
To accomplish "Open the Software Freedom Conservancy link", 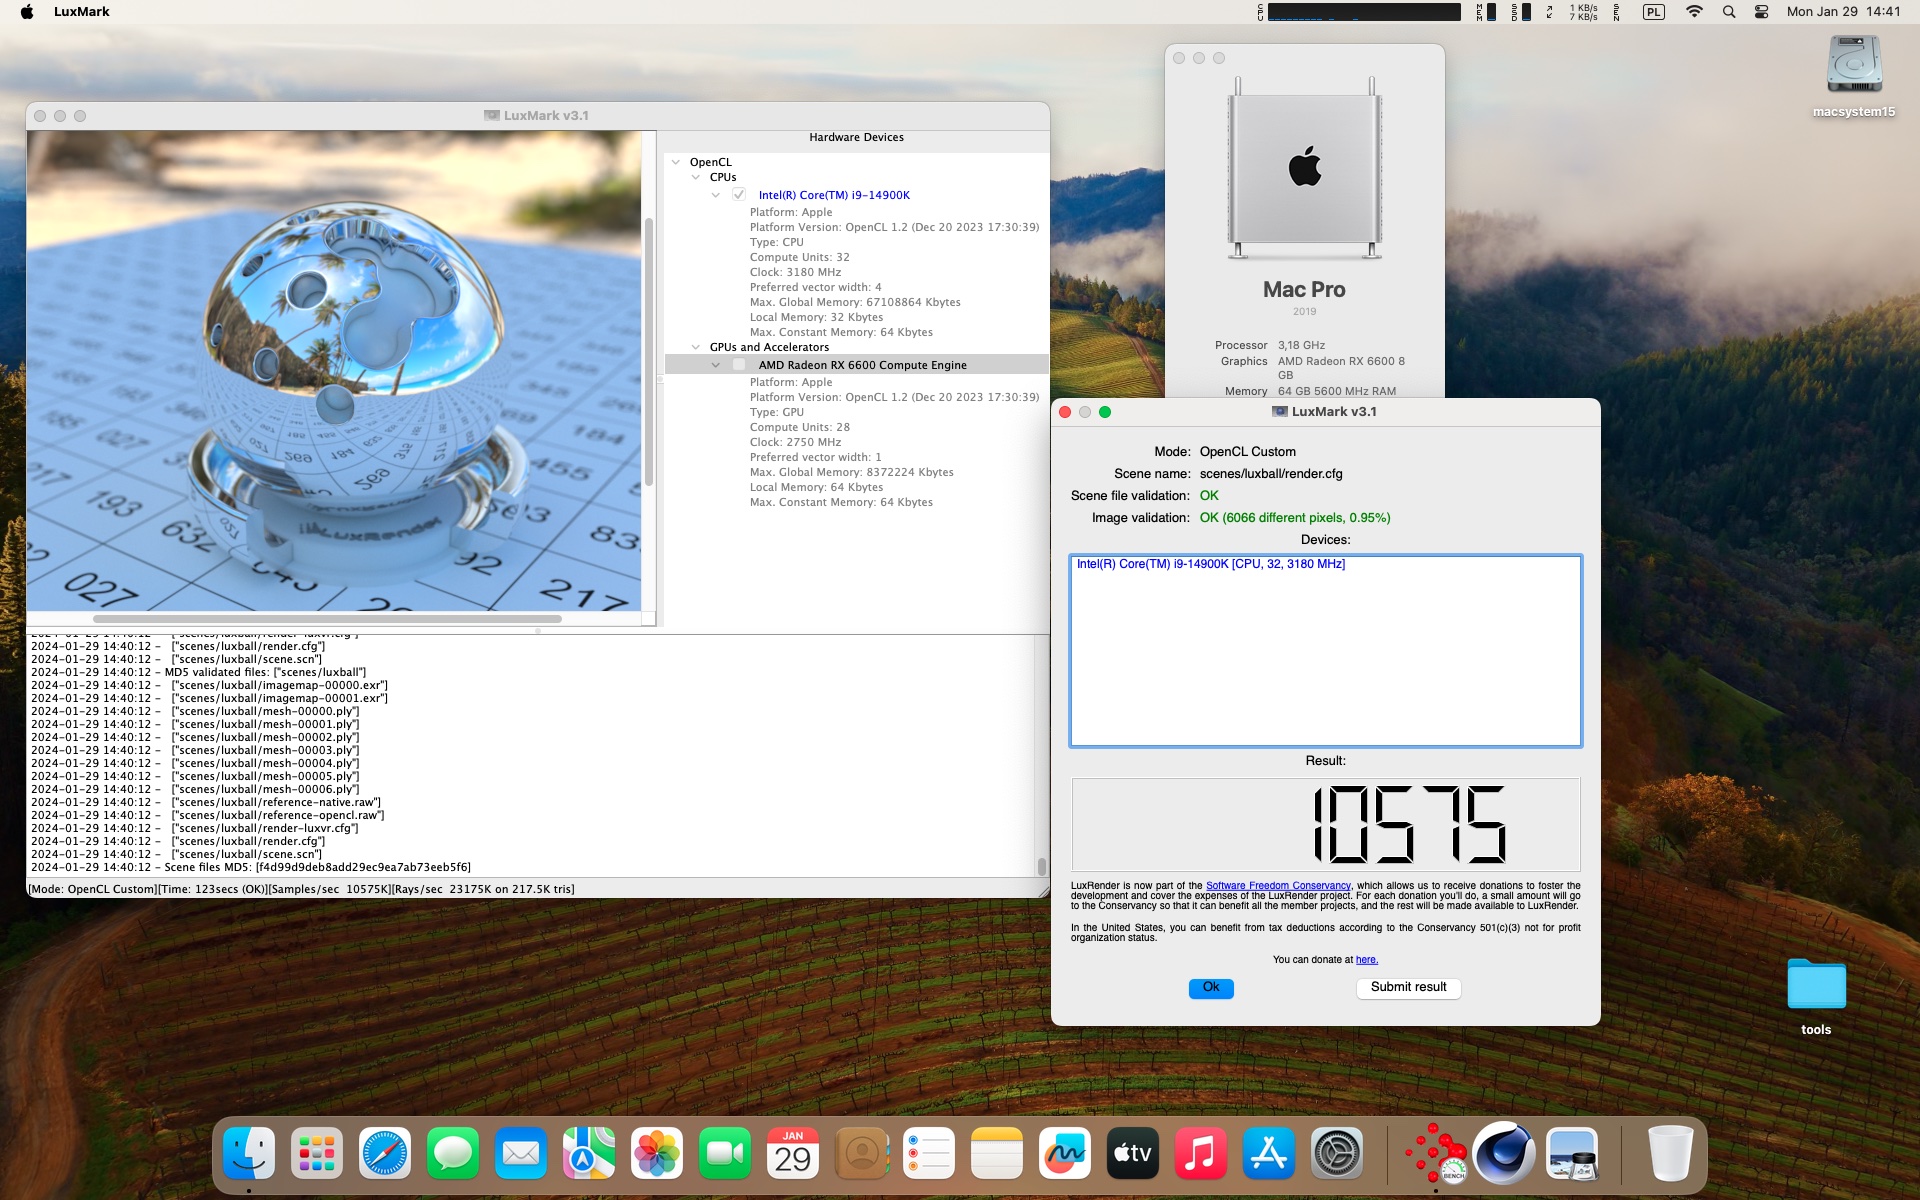I will coord(1277,886).
